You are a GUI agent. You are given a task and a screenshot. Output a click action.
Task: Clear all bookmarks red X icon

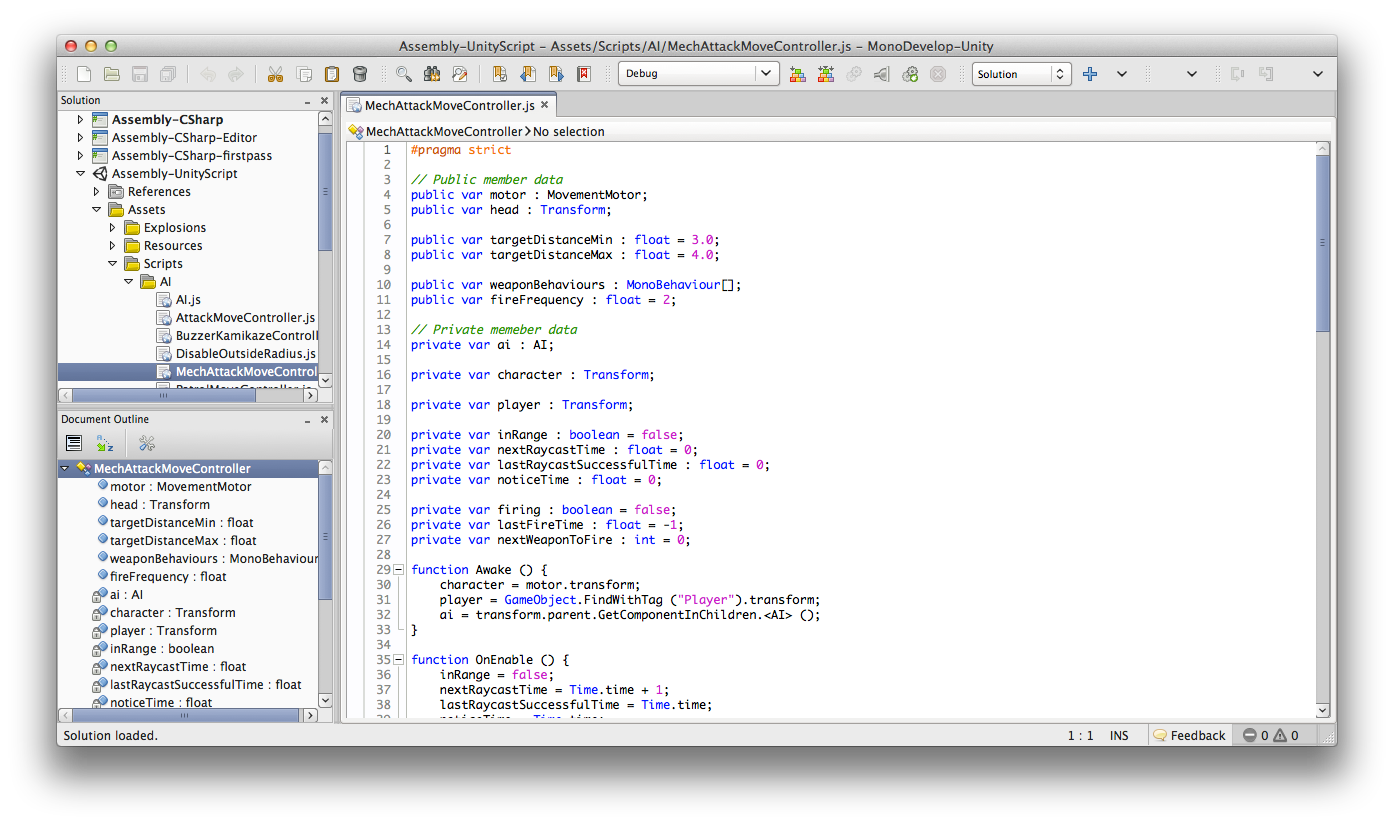[584, 74]
